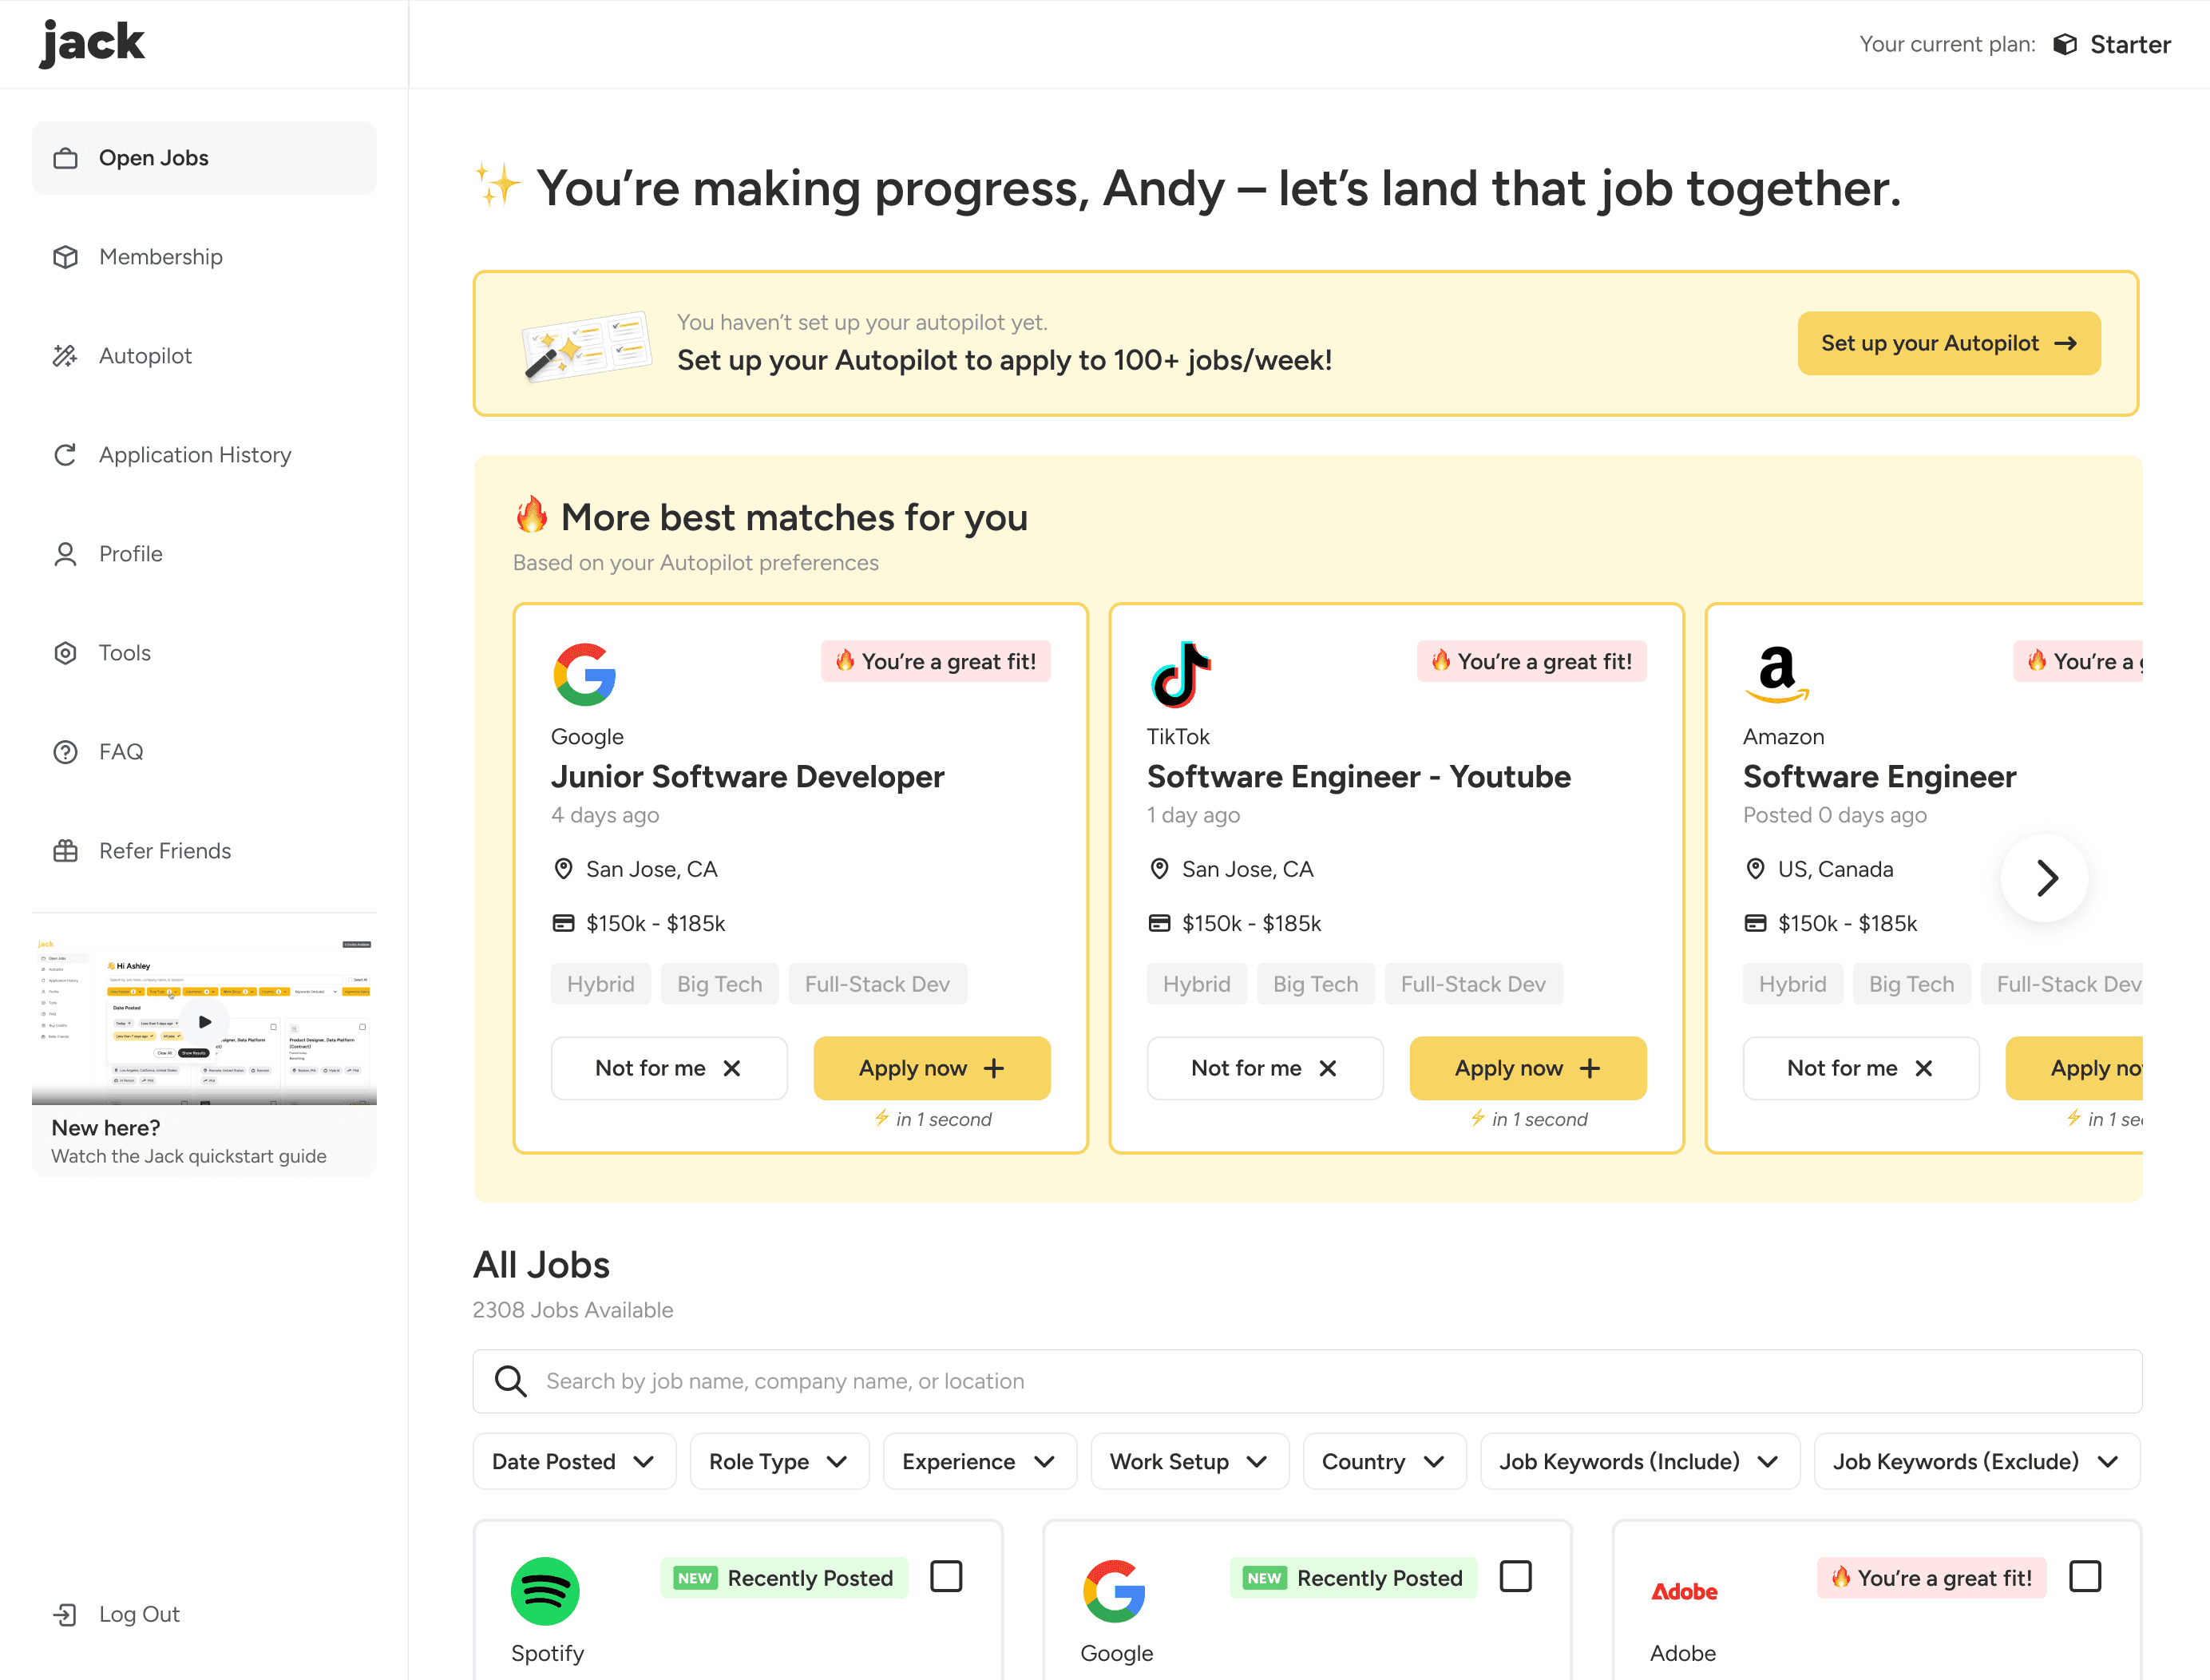Check the Spotify job checkbox
Image resolution: width=2210 pixels, height=1680 pixels.
coord(945,1576)
